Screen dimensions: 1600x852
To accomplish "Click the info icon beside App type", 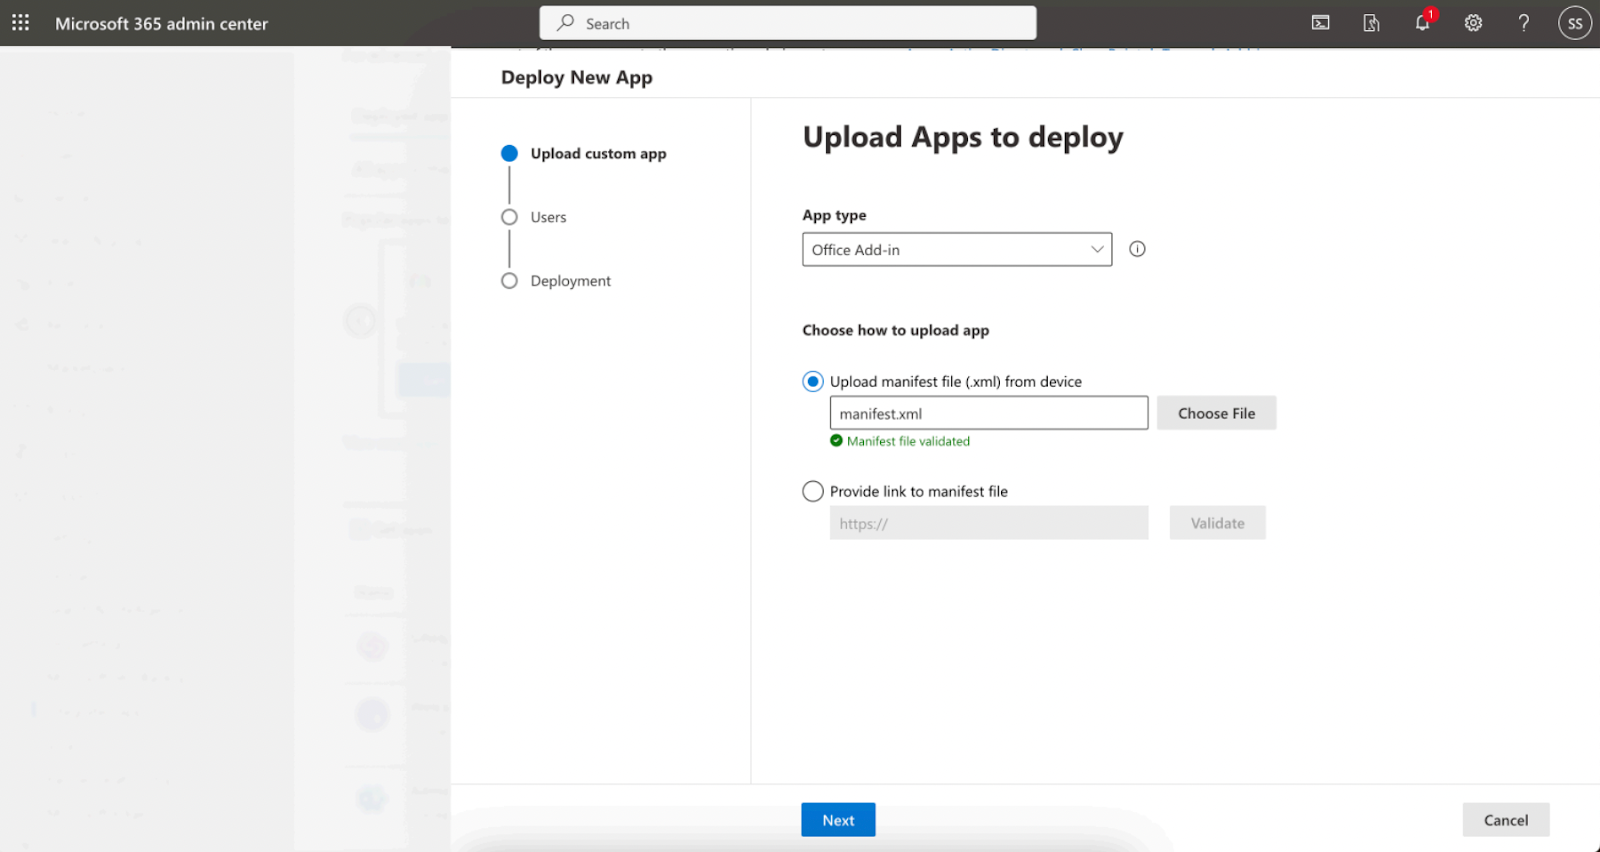I will (x=1137, y=249).
